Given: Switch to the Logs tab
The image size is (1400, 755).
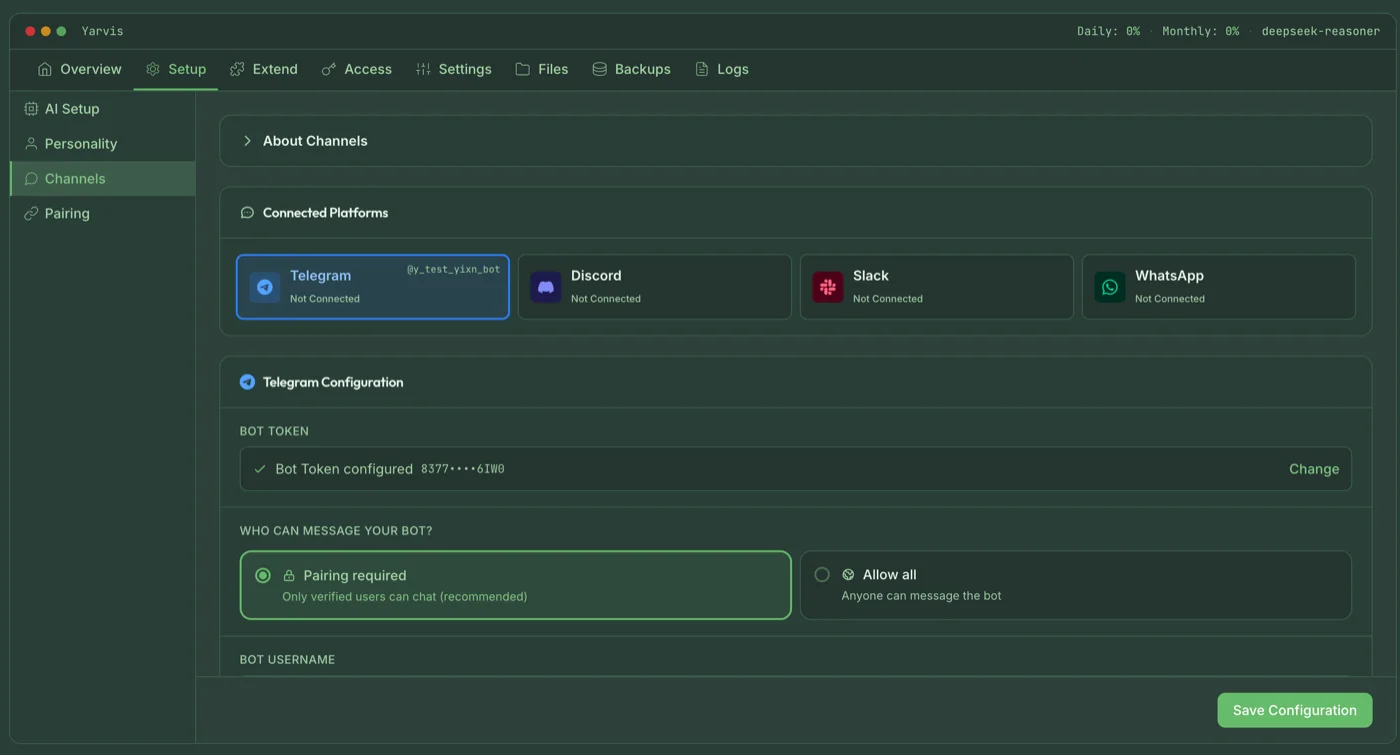Looking at the screenshot, I should pyautogui.click(x=722, y=69).
